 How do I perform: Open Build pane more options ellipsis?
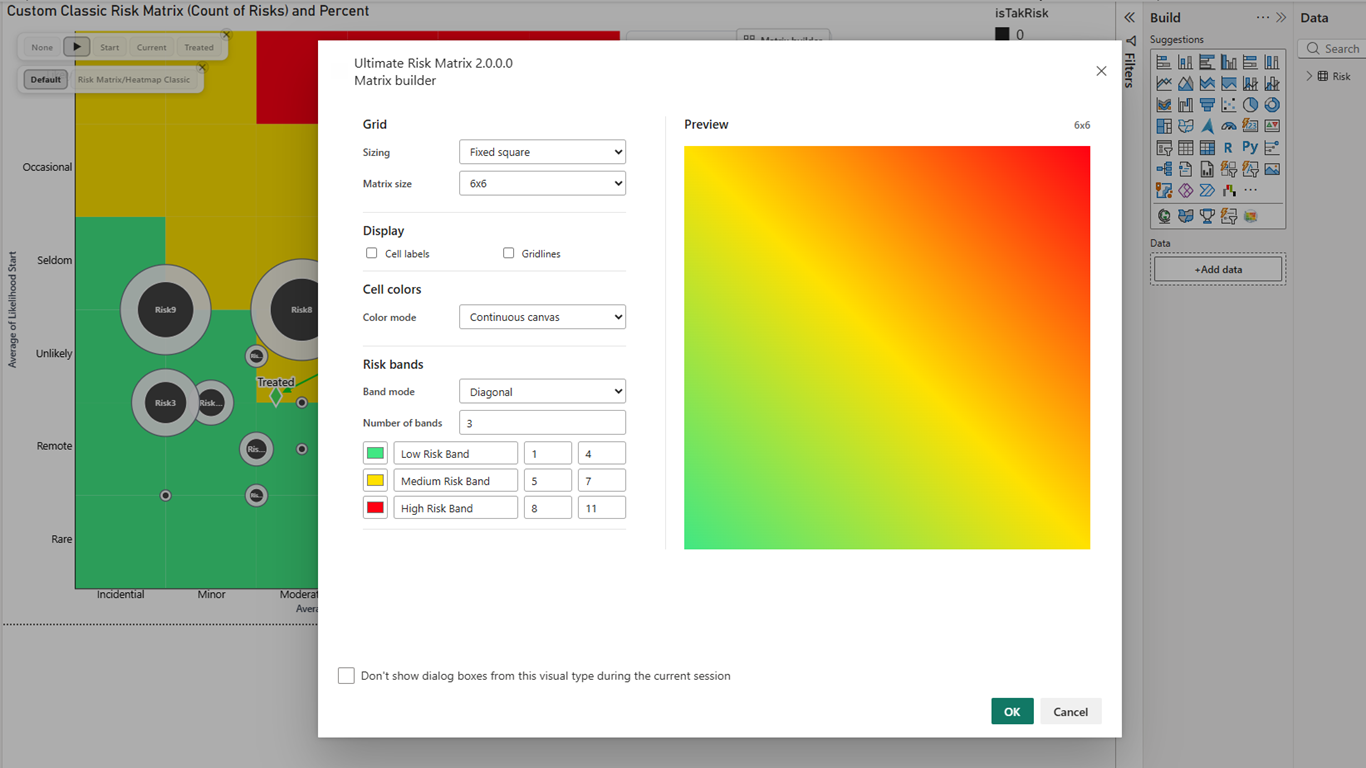[1263, 18]
